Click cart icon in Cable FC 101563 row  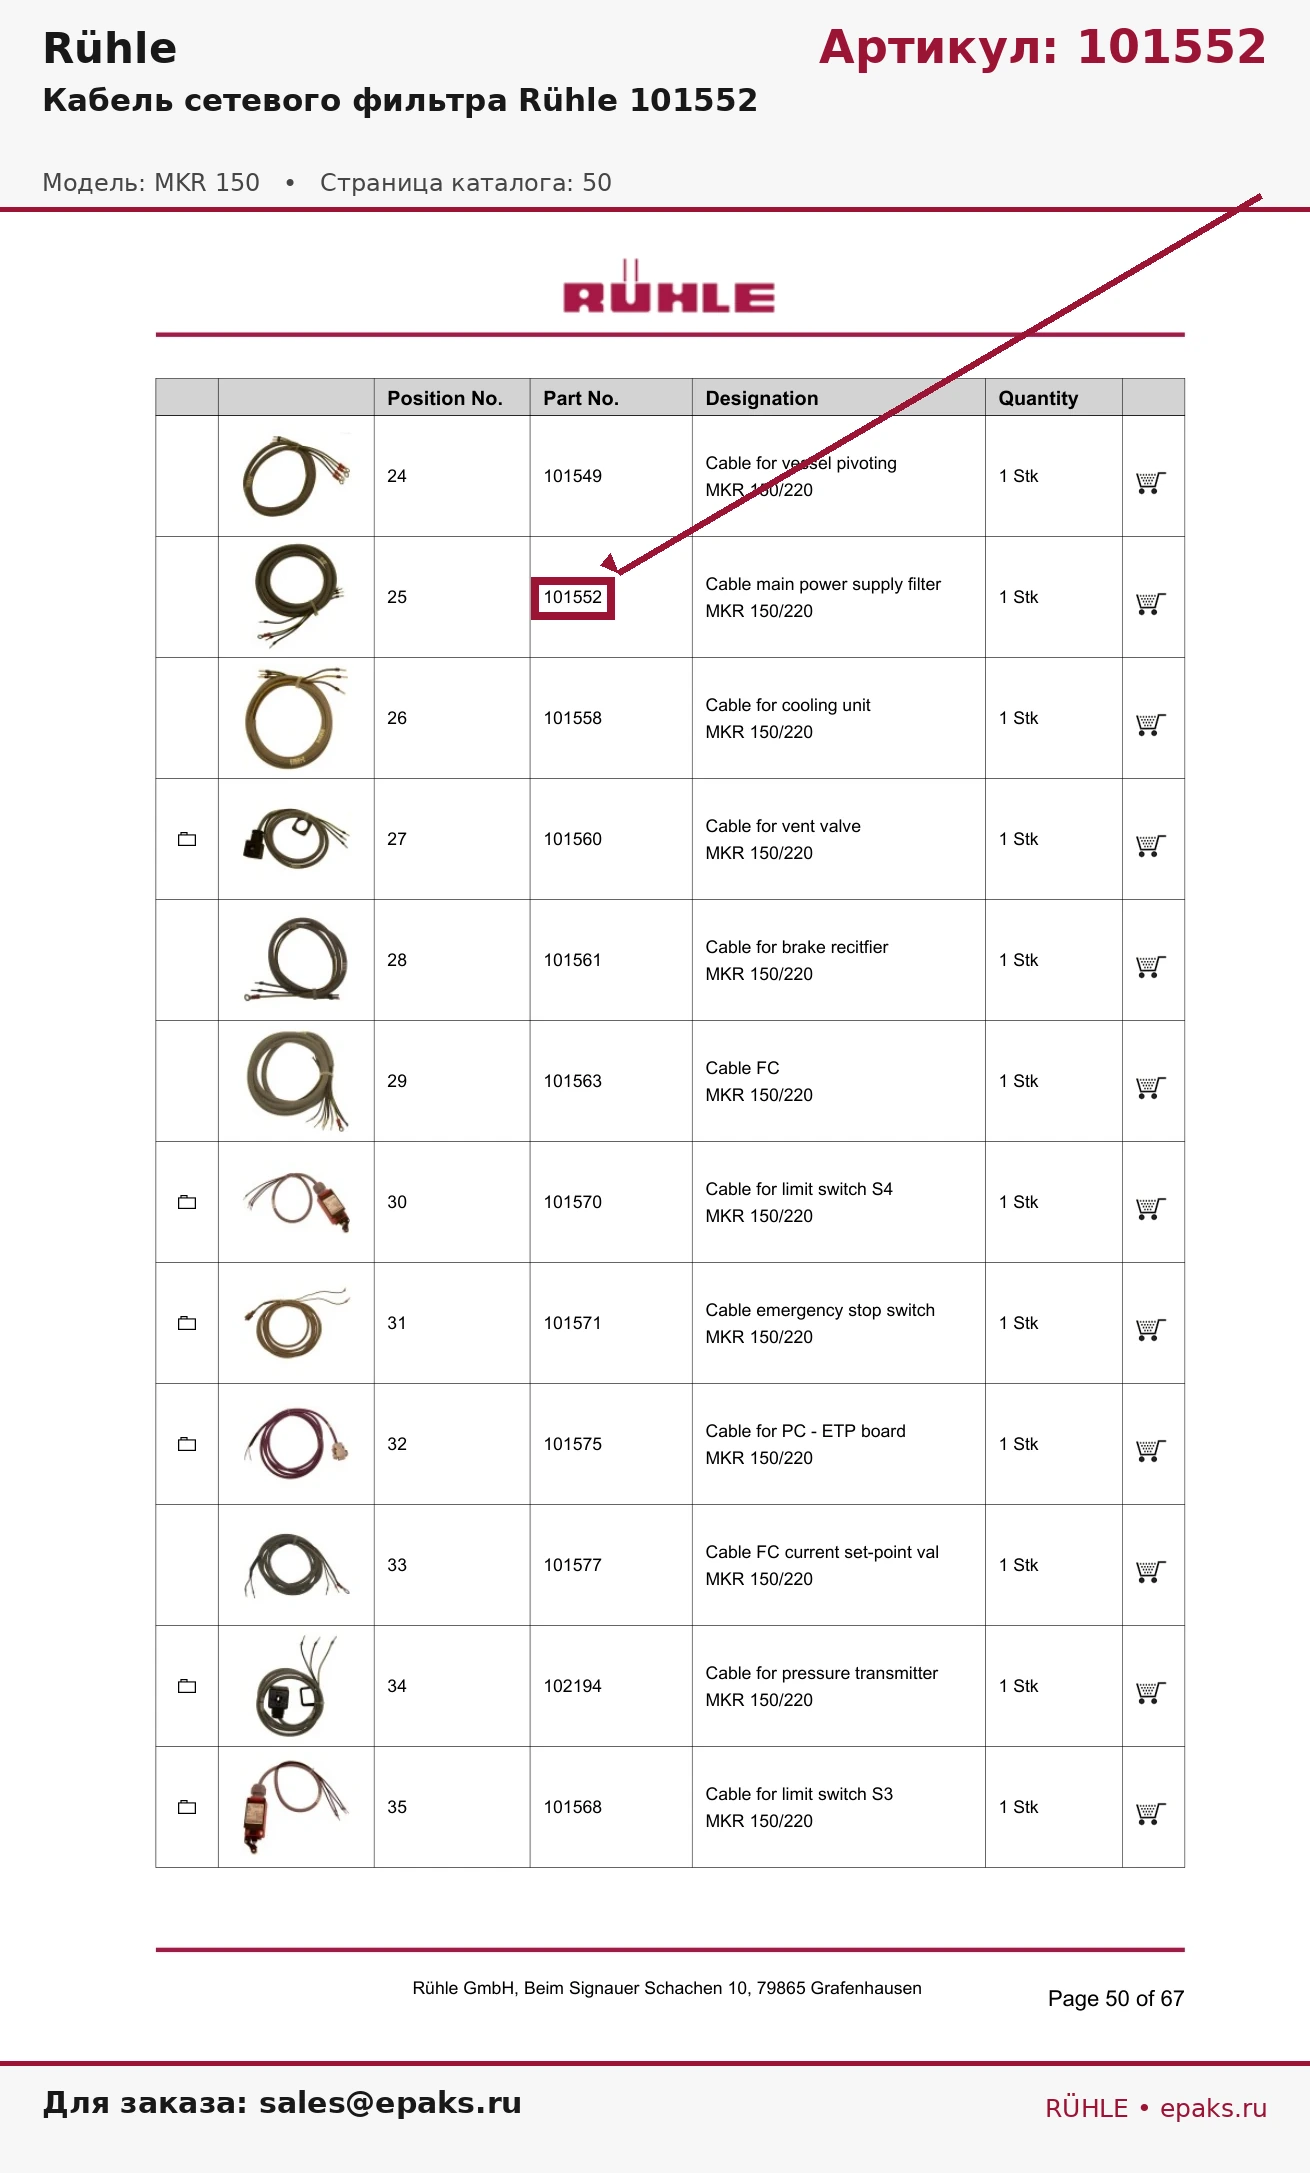click(1150, 1088)
